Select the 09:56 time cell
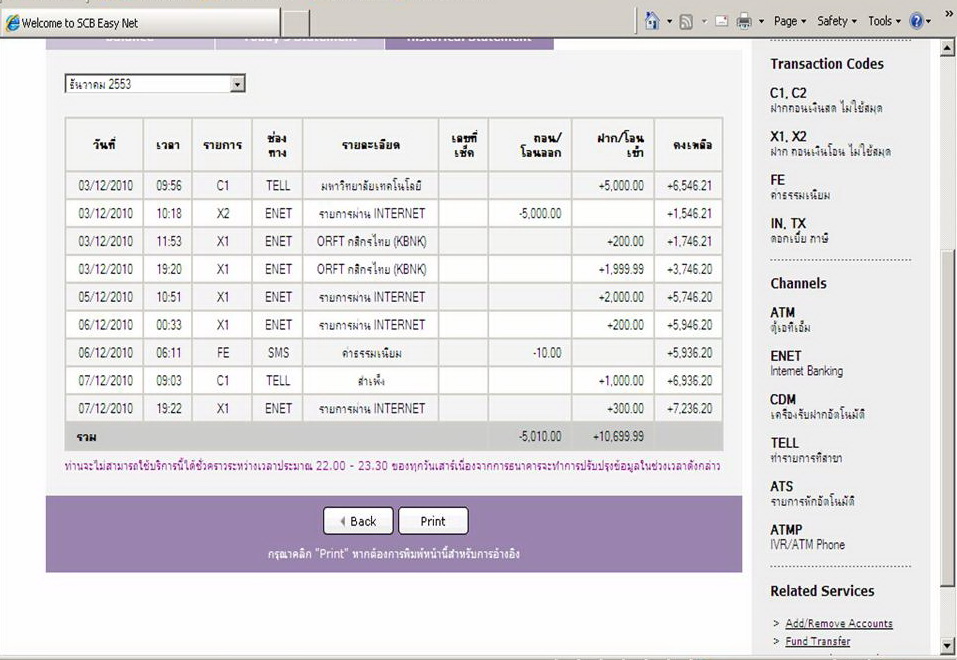This screenshot has height=660, width=957. [x=168, y=186]
